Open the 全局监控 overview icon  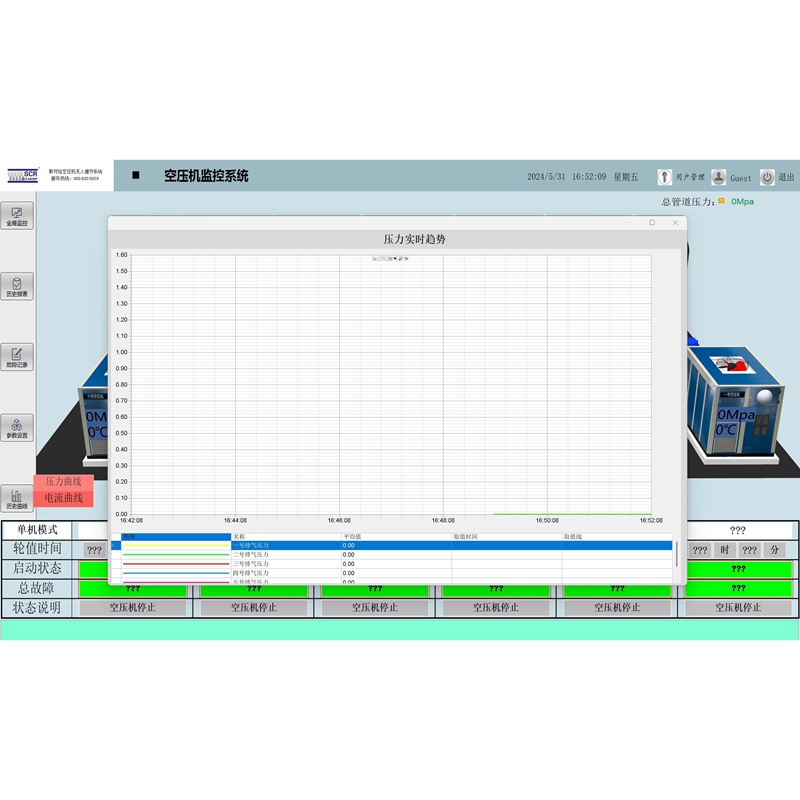[x=17, y=214]
